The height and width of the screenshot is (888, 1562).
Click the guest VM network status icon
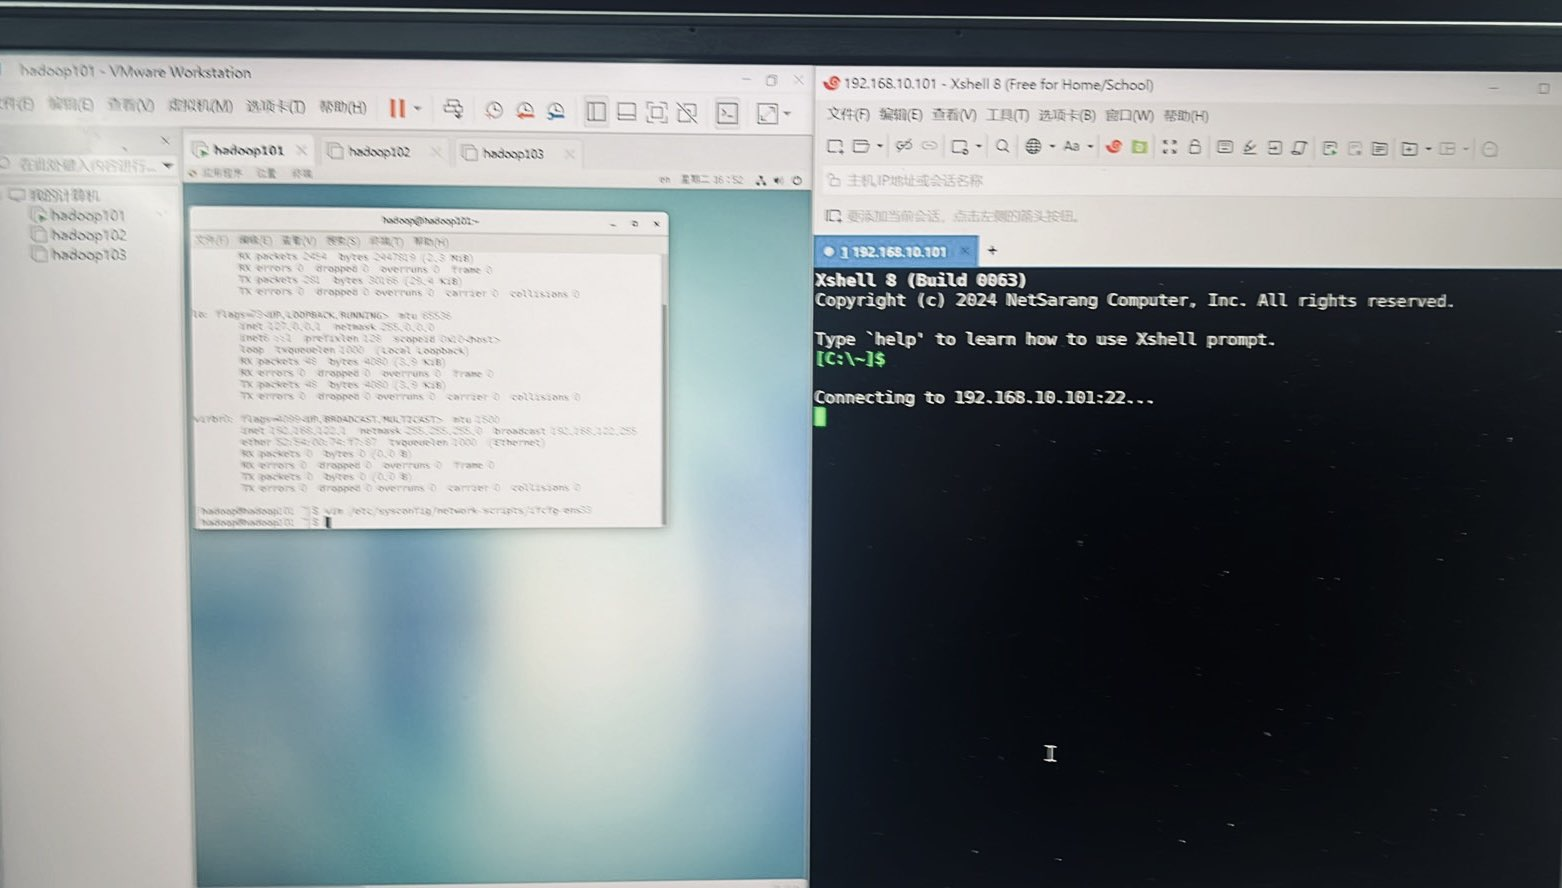coord(761,181)
